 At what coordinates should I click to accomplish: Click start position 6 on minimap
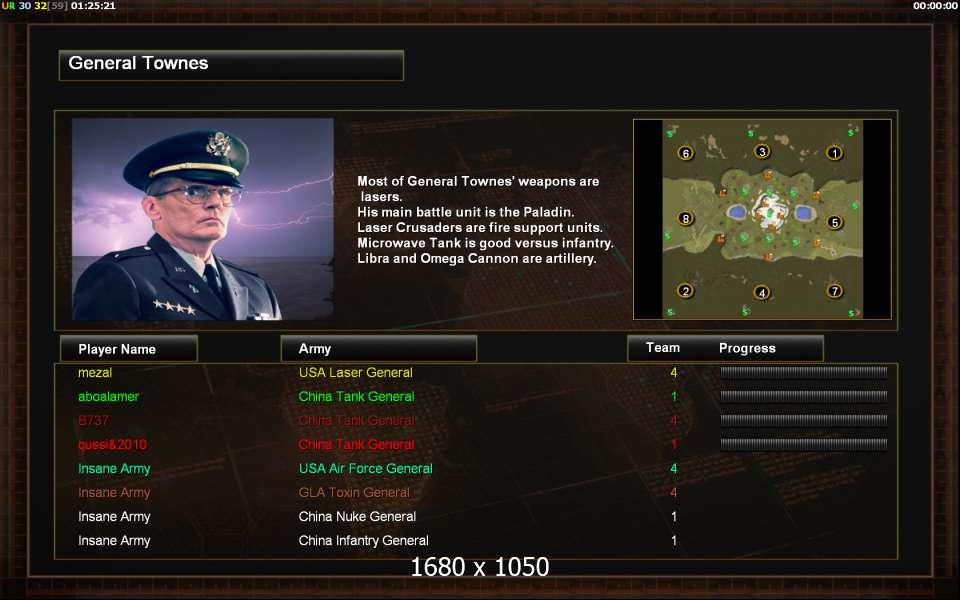686,153
